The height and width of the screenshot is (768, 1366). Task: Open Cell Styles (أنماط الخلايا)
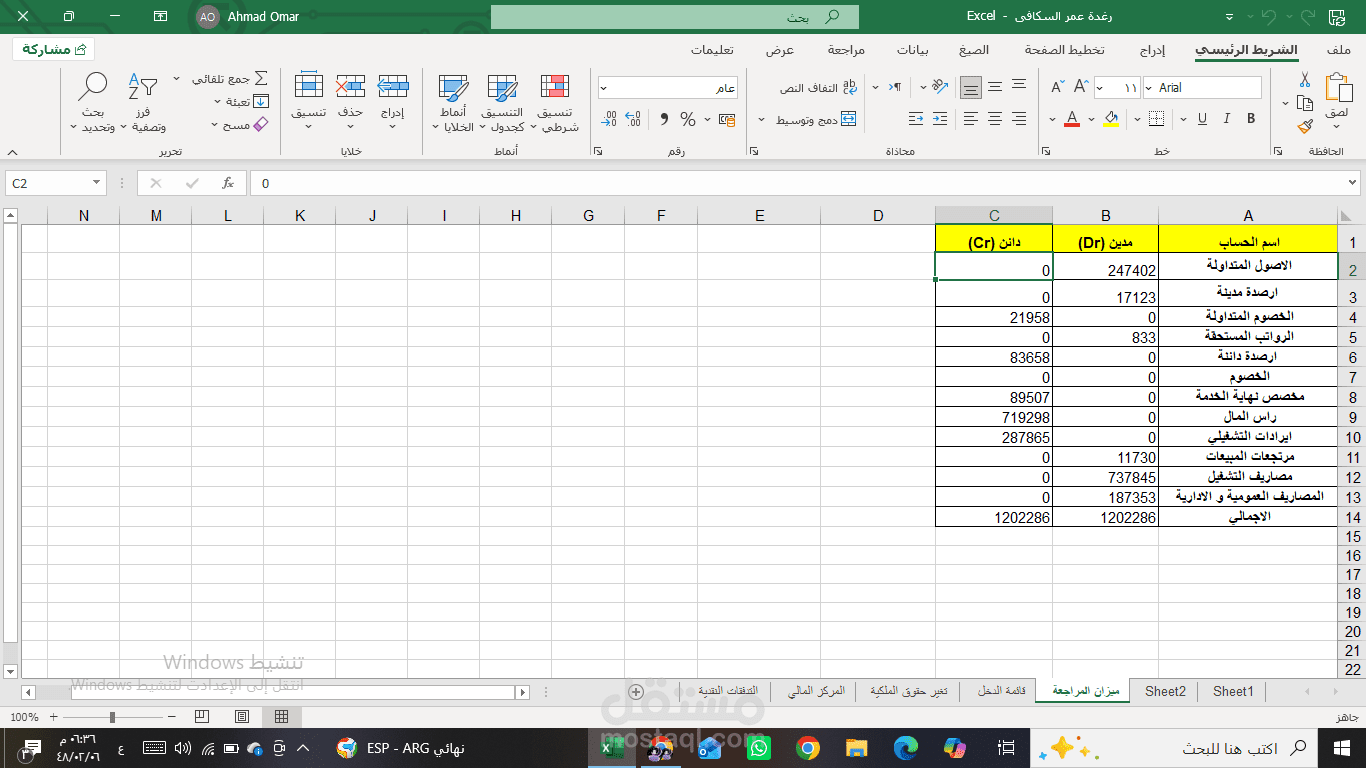tap(454, 104)
